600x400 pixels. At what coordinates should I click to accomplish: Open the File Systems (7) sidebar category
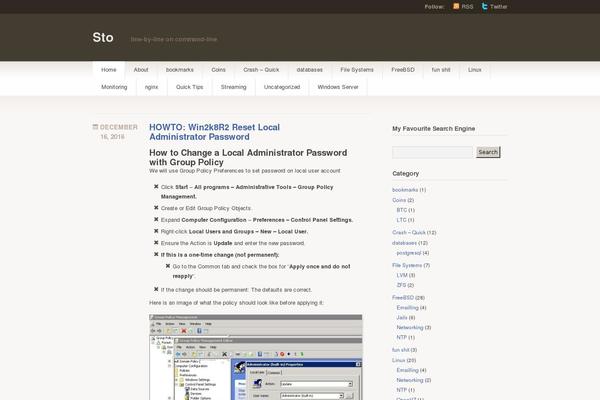pyautogui.click(x=407, y=265)
